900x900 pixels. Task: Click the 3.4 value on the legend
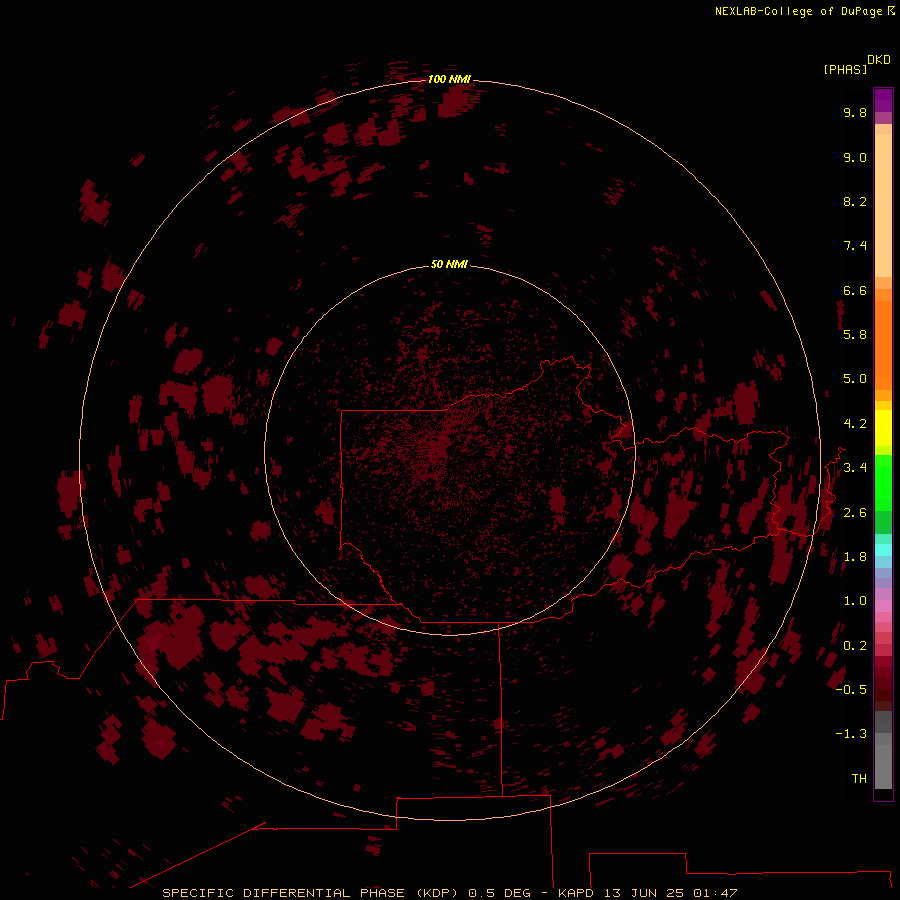pos(855,468)
